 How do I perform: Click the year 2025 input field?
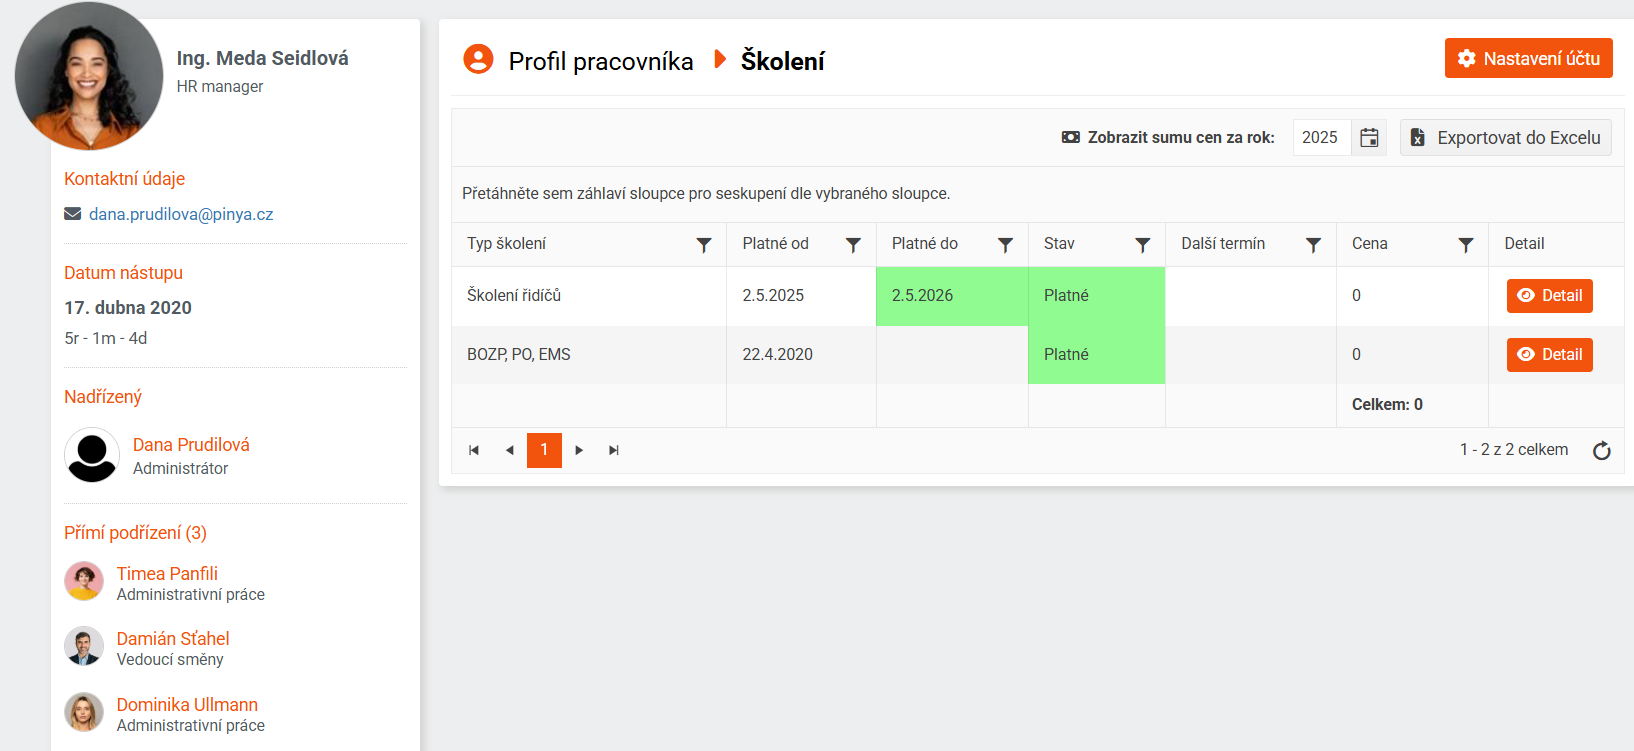(1322, 138)
